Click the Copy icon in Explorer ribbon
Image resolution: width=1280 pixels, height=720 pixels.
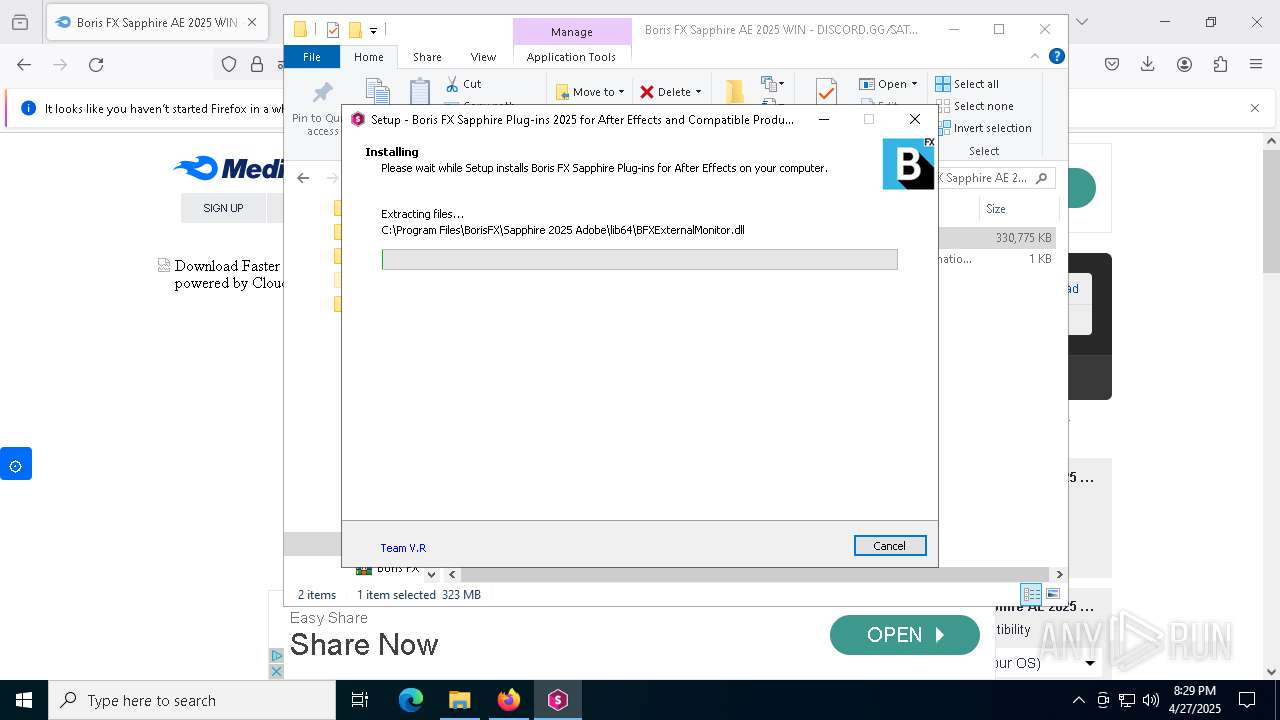377,92
